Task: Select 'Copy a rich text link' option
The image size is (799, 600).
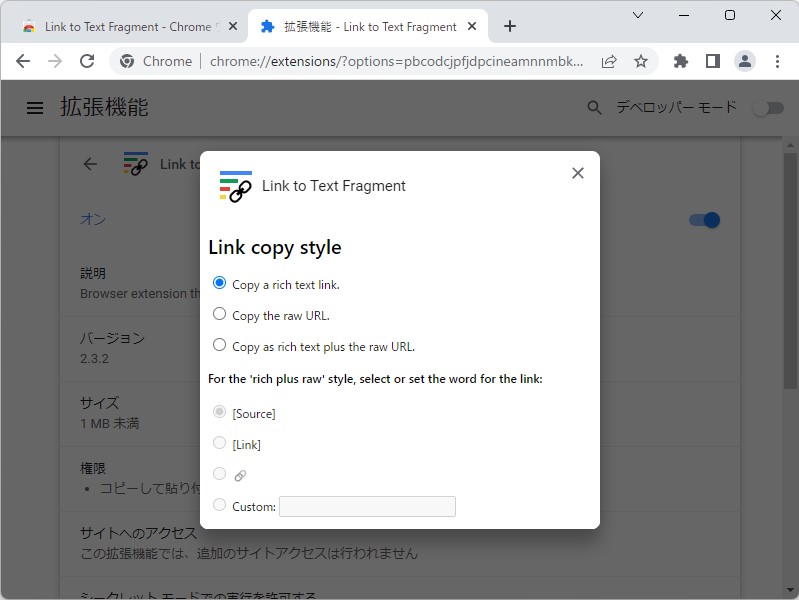Action: [219, 283]
